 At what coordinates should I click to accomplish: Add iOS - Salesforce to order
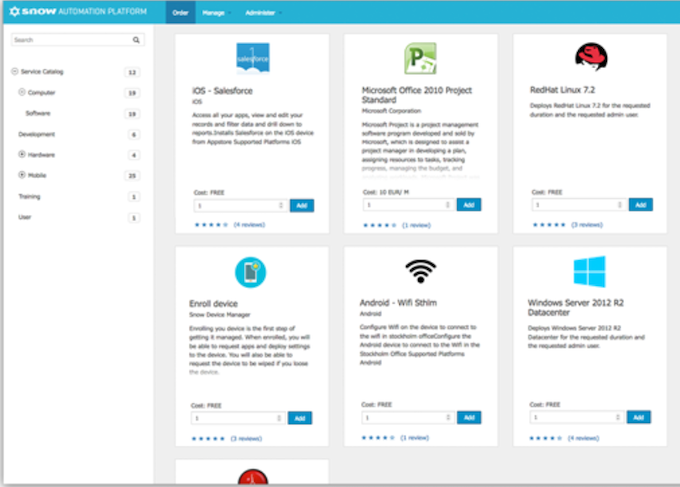tap(302, 206)
